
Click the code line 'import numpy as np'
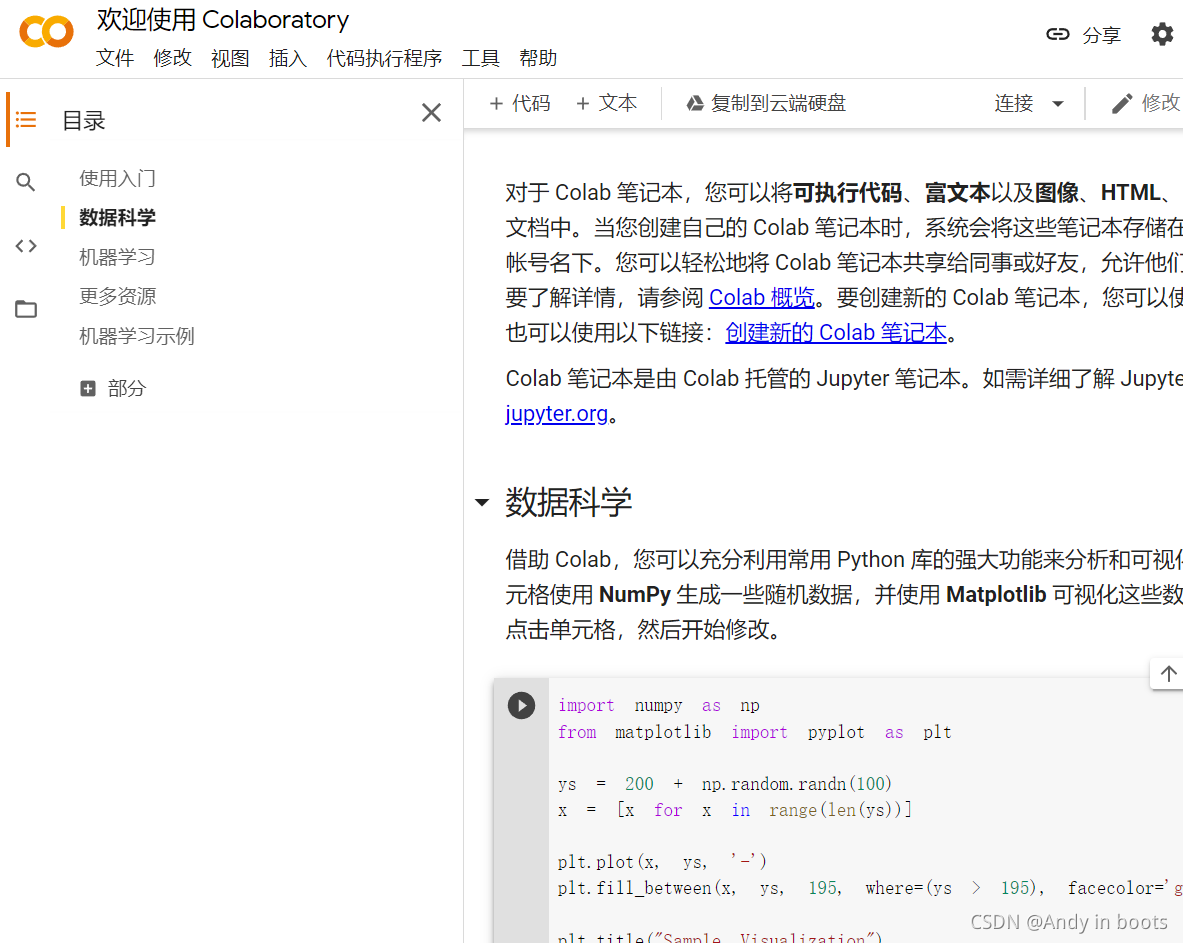point(659,706)
